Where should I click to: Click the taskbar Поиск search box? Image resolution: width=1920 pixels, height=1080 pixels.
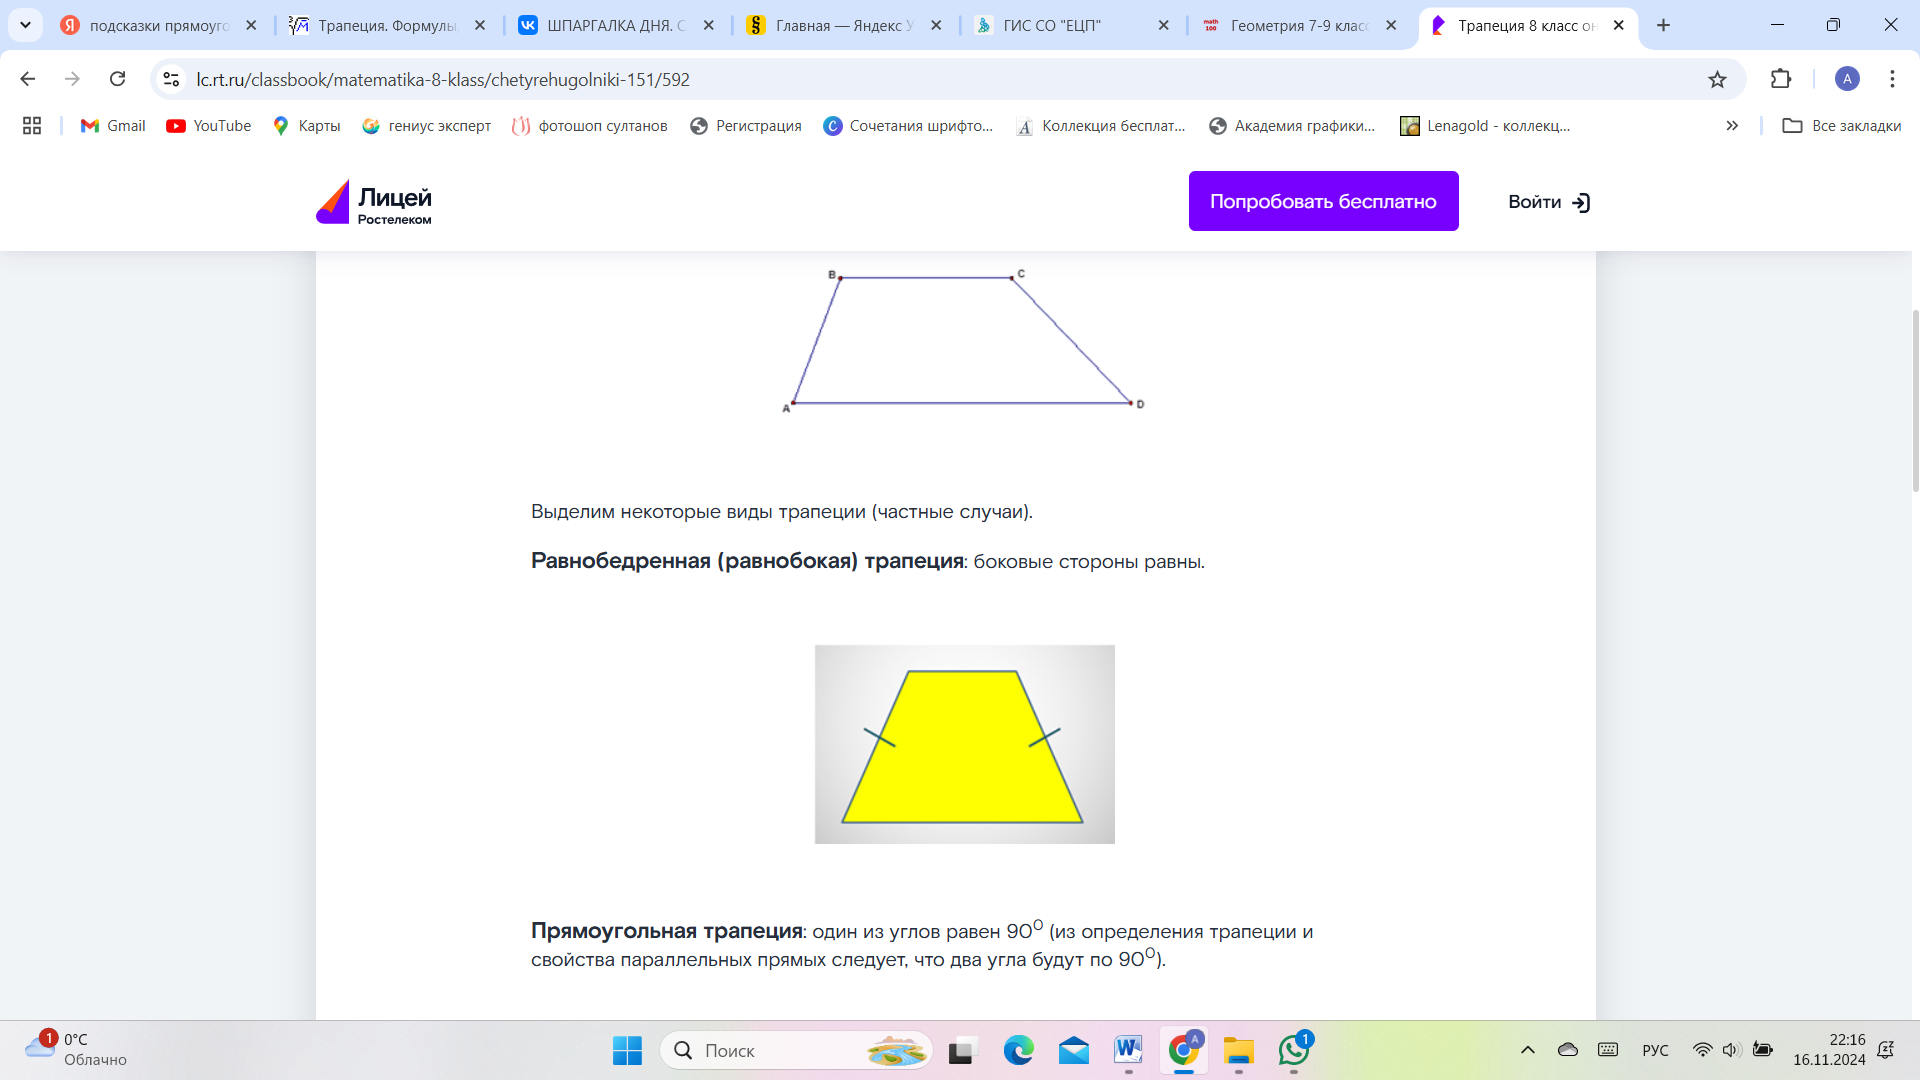coord(796,1050)
